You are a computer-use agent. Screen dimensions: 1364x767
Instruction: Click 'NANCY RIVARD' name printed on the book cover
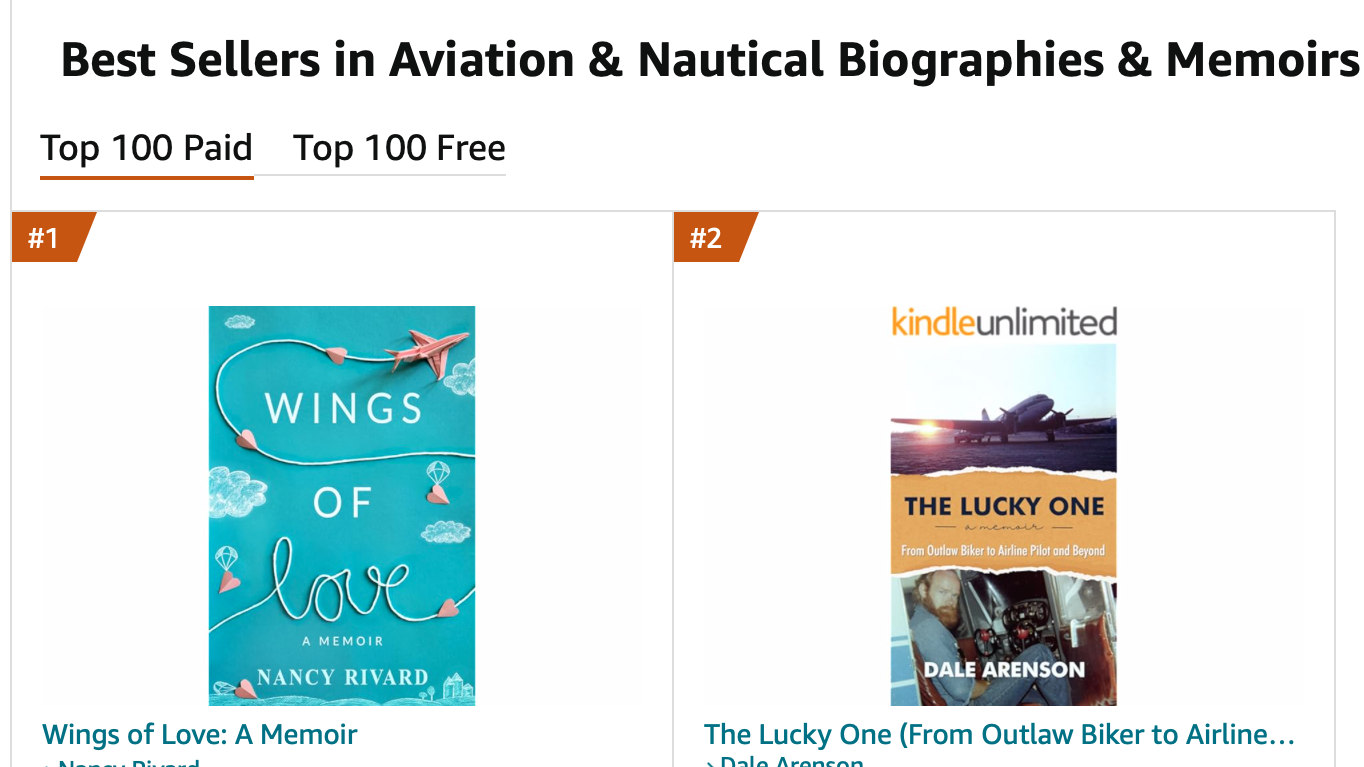point(342,677)
